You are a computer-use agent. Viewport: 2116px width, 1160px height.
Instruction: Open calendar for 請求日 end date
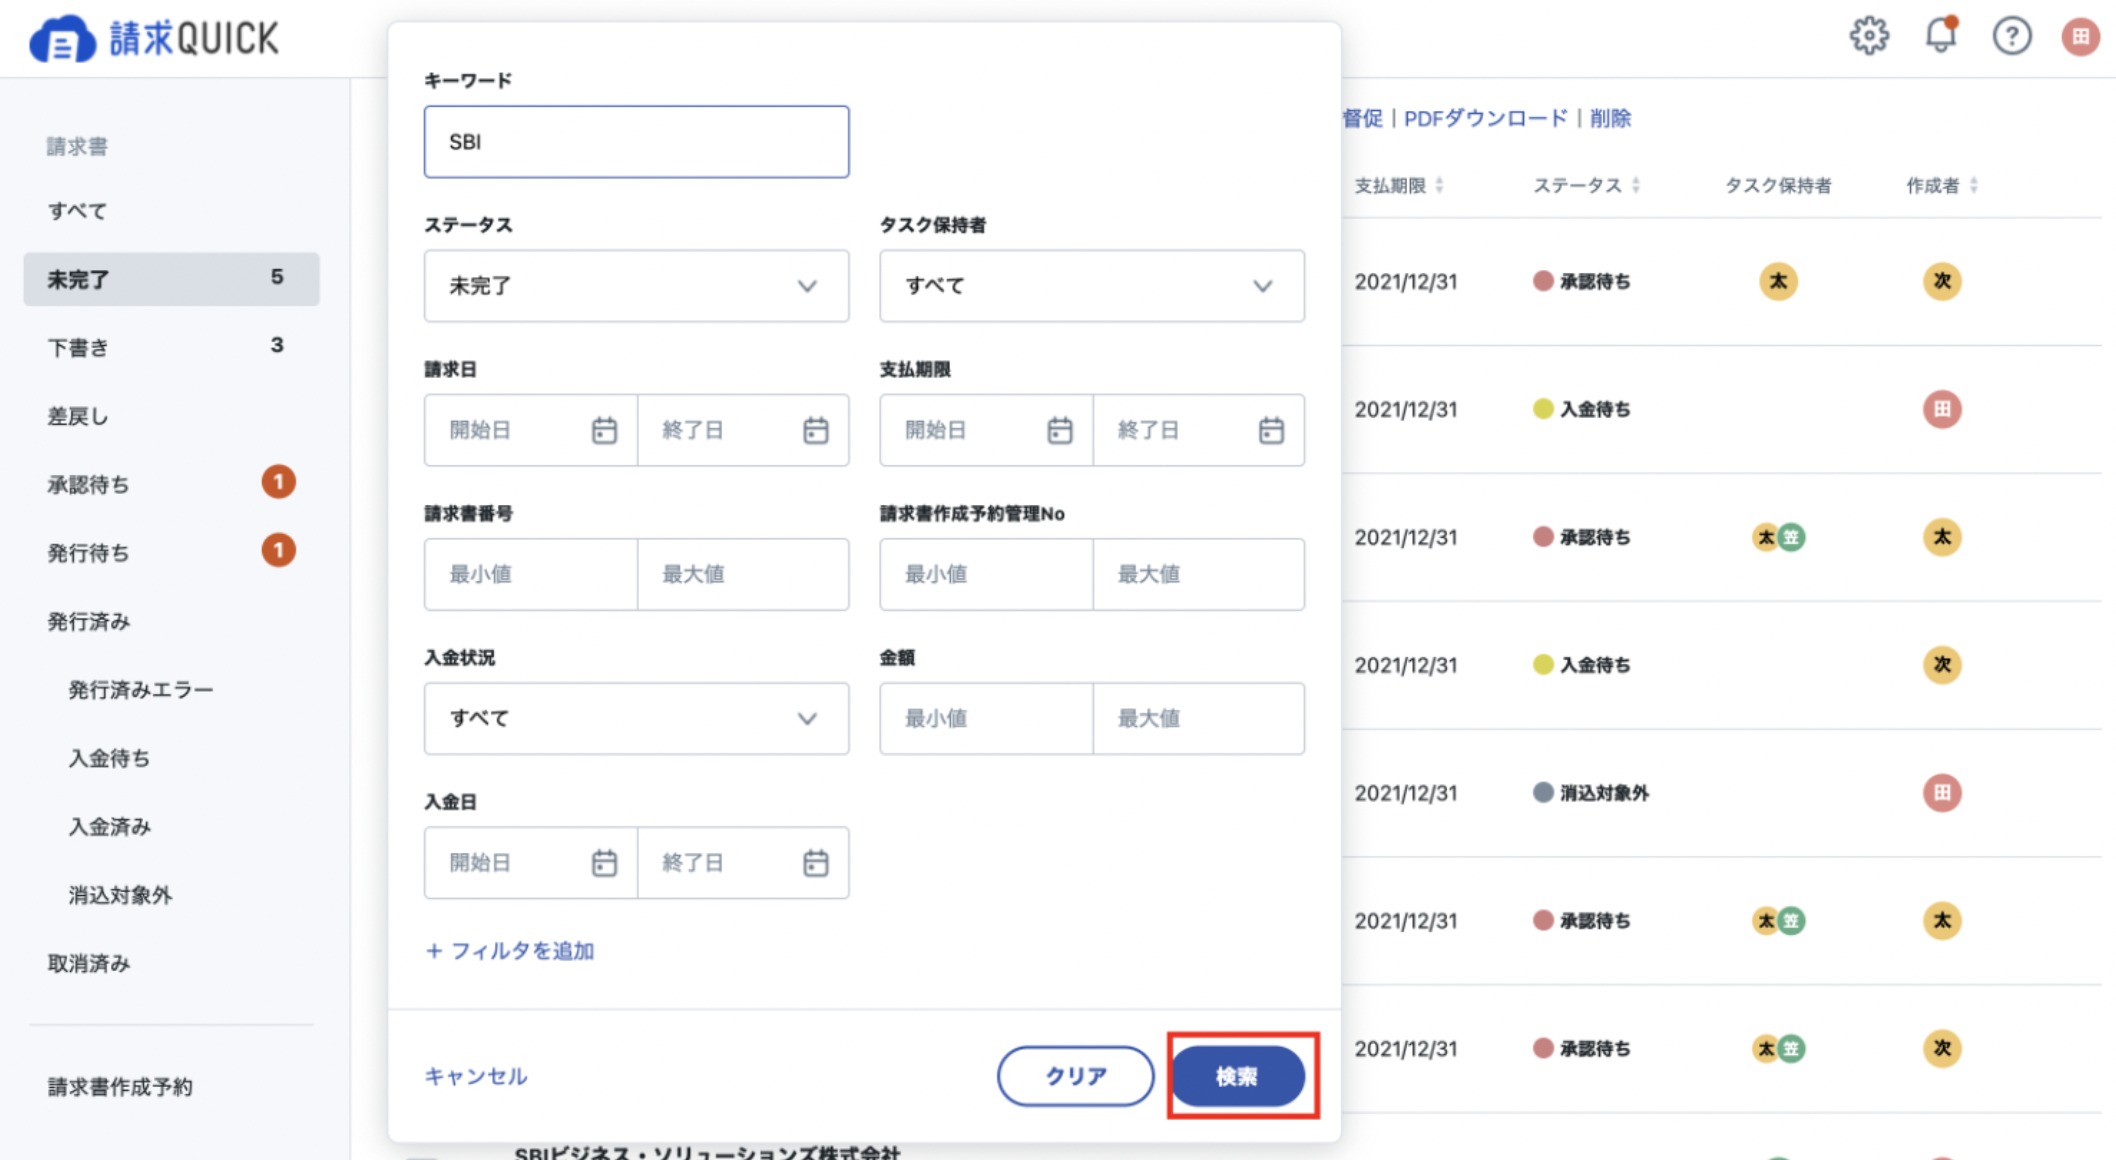pos(815,430)
